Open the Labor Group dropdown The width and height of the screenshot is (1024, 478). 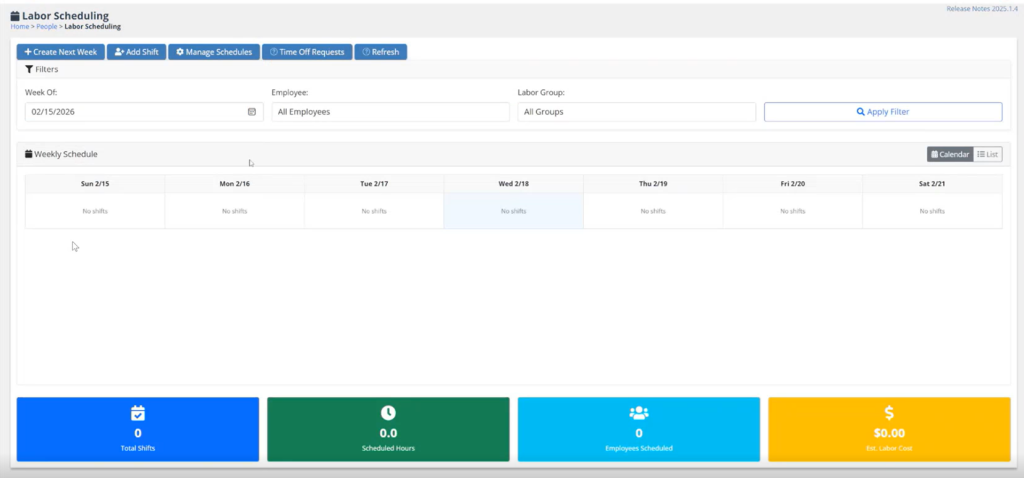click(x=636, y=112)
